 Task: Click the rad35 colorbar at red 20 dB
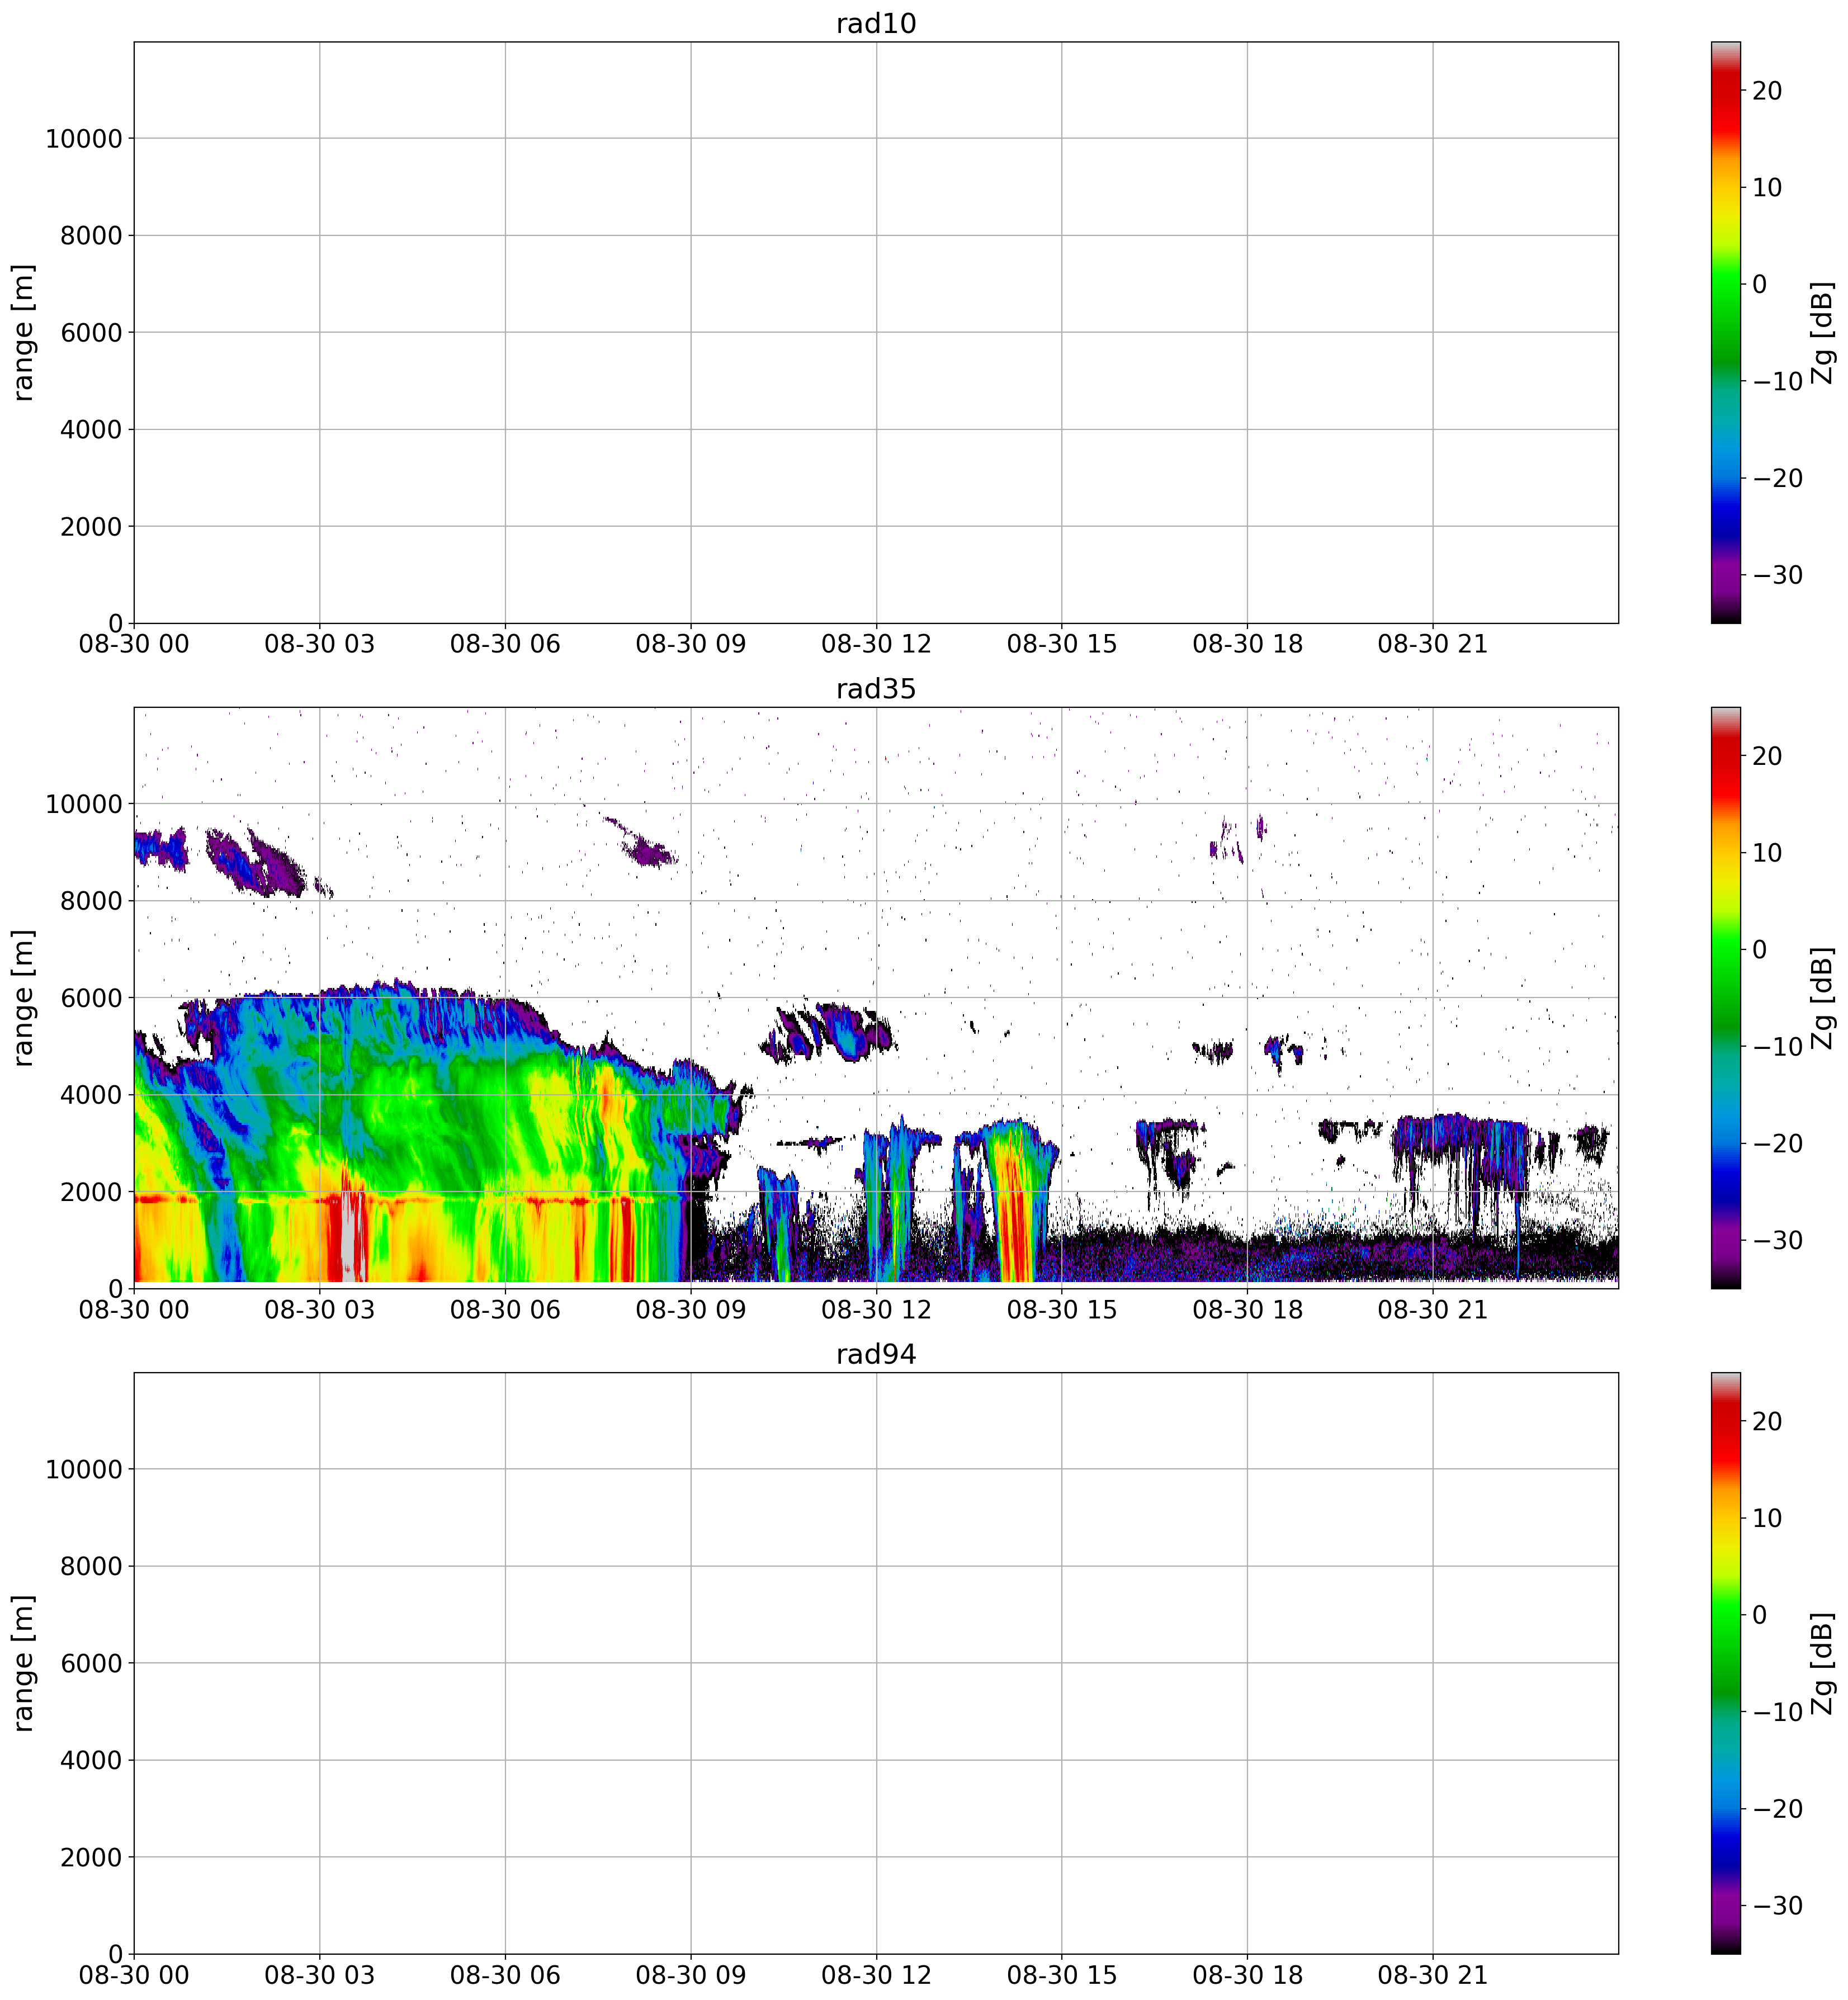tap(1725, 756)
